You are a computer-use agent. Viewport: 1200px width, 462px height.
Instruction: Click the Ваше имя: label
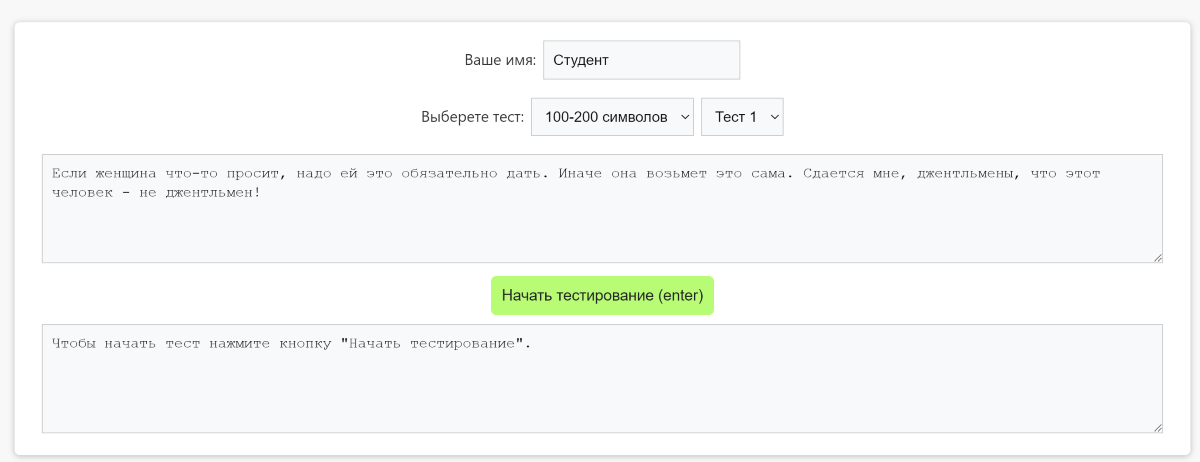(500, 60)
